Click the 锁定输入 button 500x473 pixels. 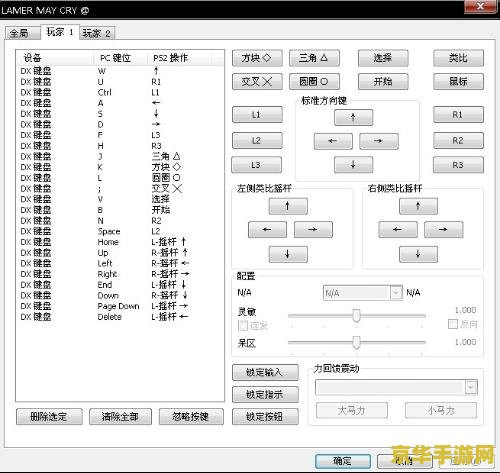tap(265, 372)
